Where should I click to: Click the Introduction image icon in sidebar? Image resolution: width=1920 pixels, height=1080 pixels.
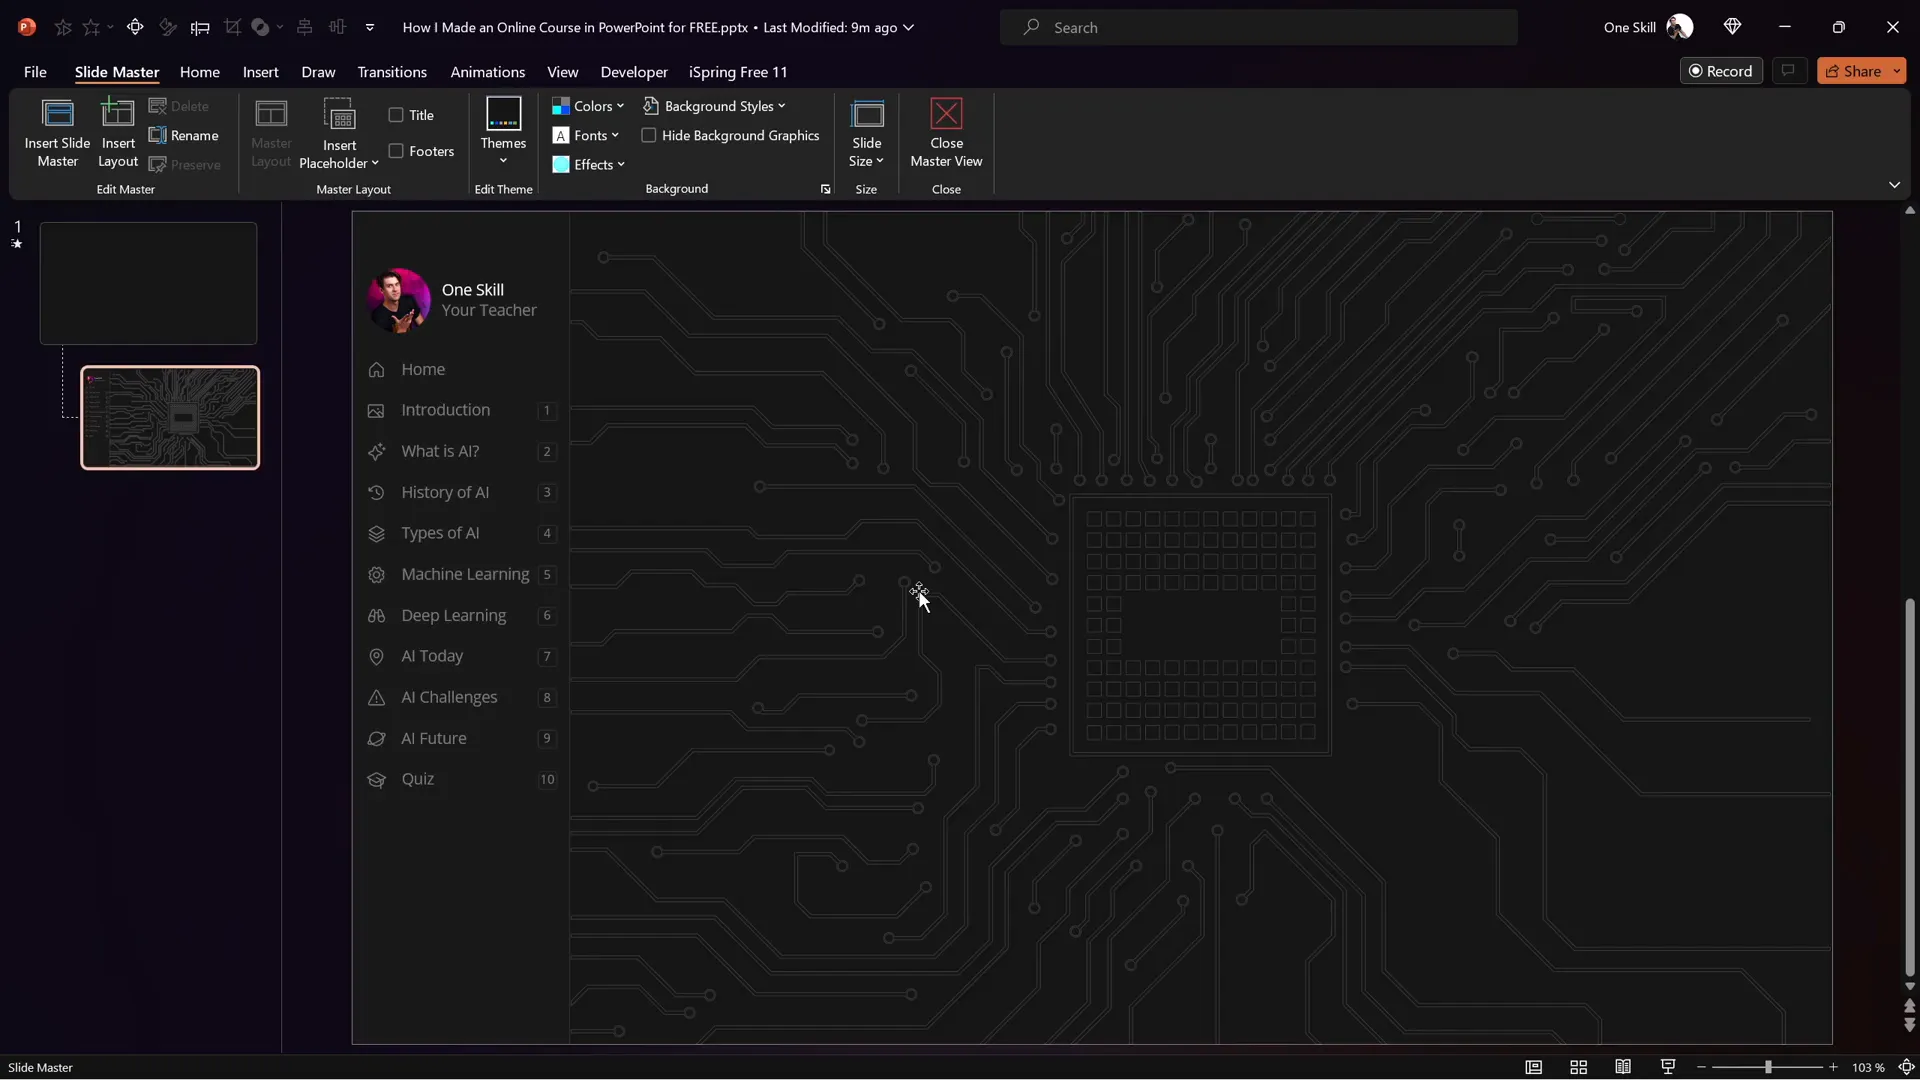coord(376,411)
